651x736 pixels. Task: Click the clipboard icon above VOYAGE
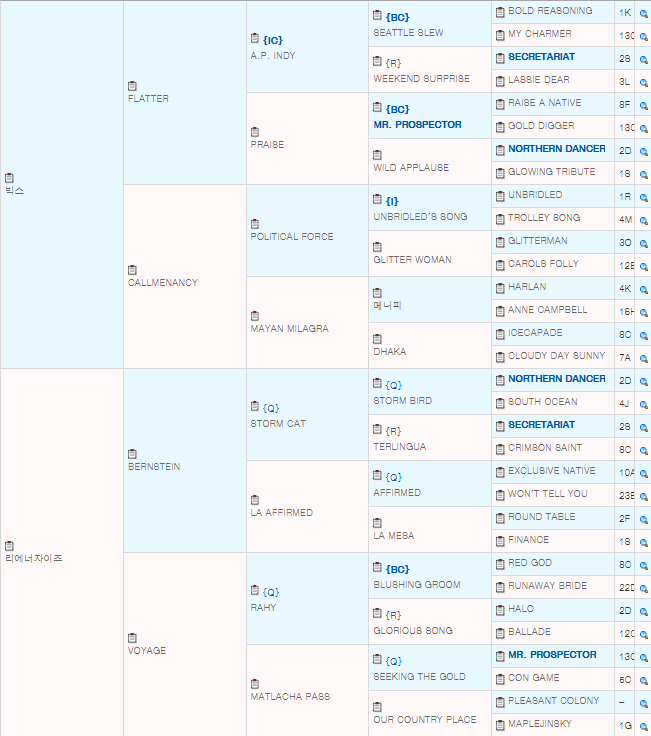133,638
